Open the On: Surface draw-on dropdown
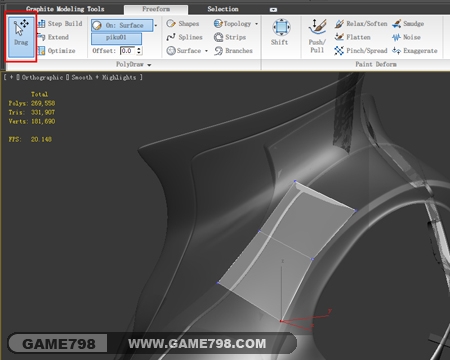450x360 pixels. coord(156,25)
